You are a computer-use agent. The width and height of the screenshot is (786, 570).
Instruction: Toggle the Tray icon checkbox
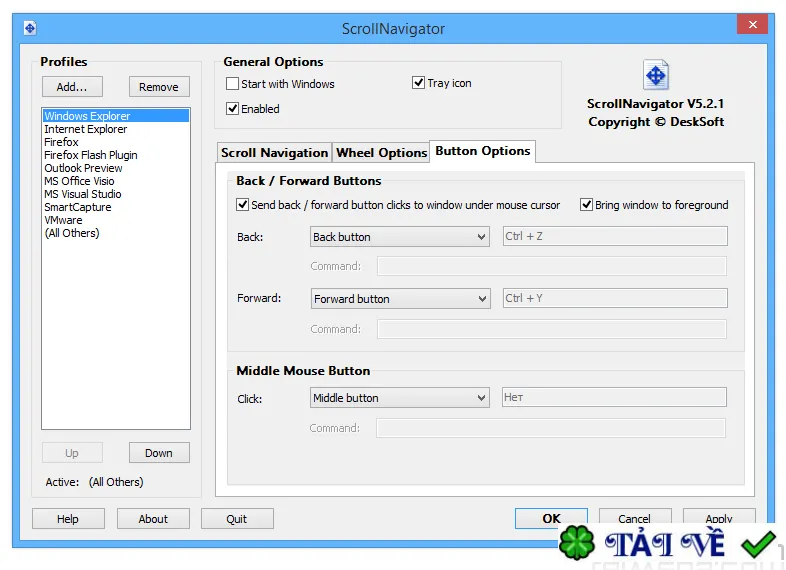tap(418, 83)
